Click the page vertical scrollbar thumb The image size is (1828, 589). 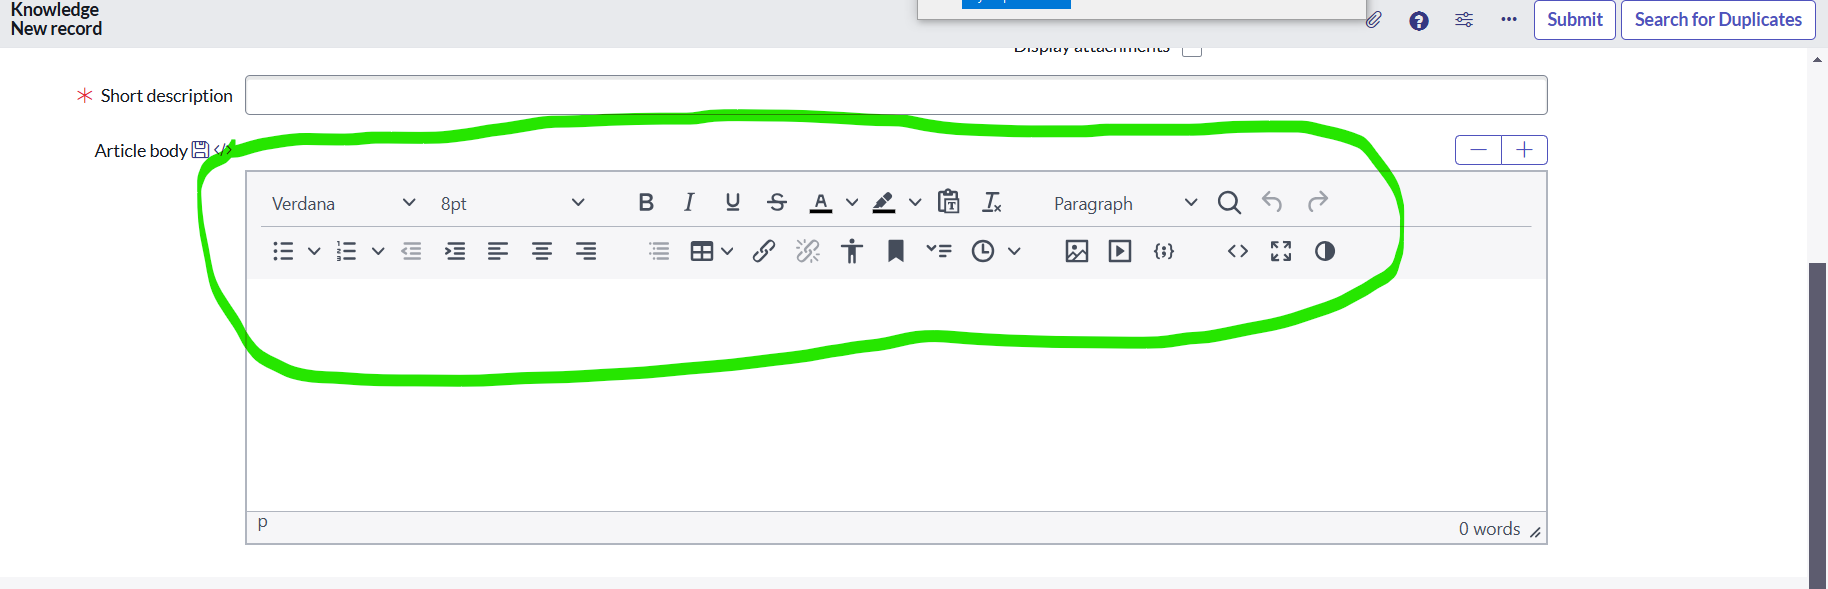click(1817, 425)
